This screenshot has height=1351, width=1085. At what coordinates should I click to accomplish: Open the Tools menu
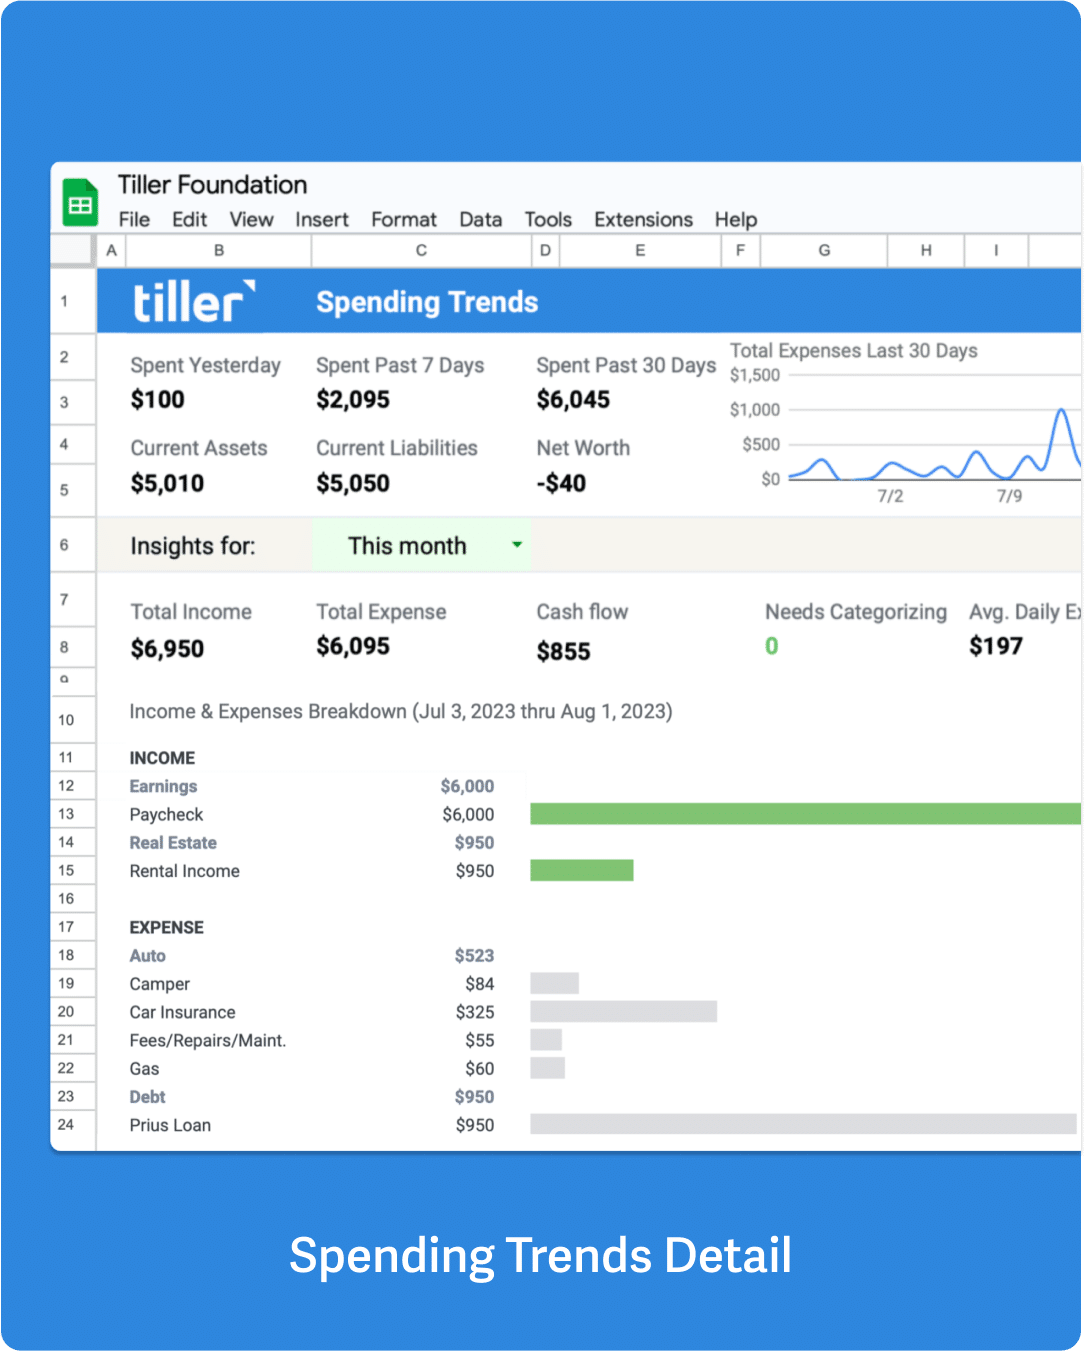click(x=548, y=219)
